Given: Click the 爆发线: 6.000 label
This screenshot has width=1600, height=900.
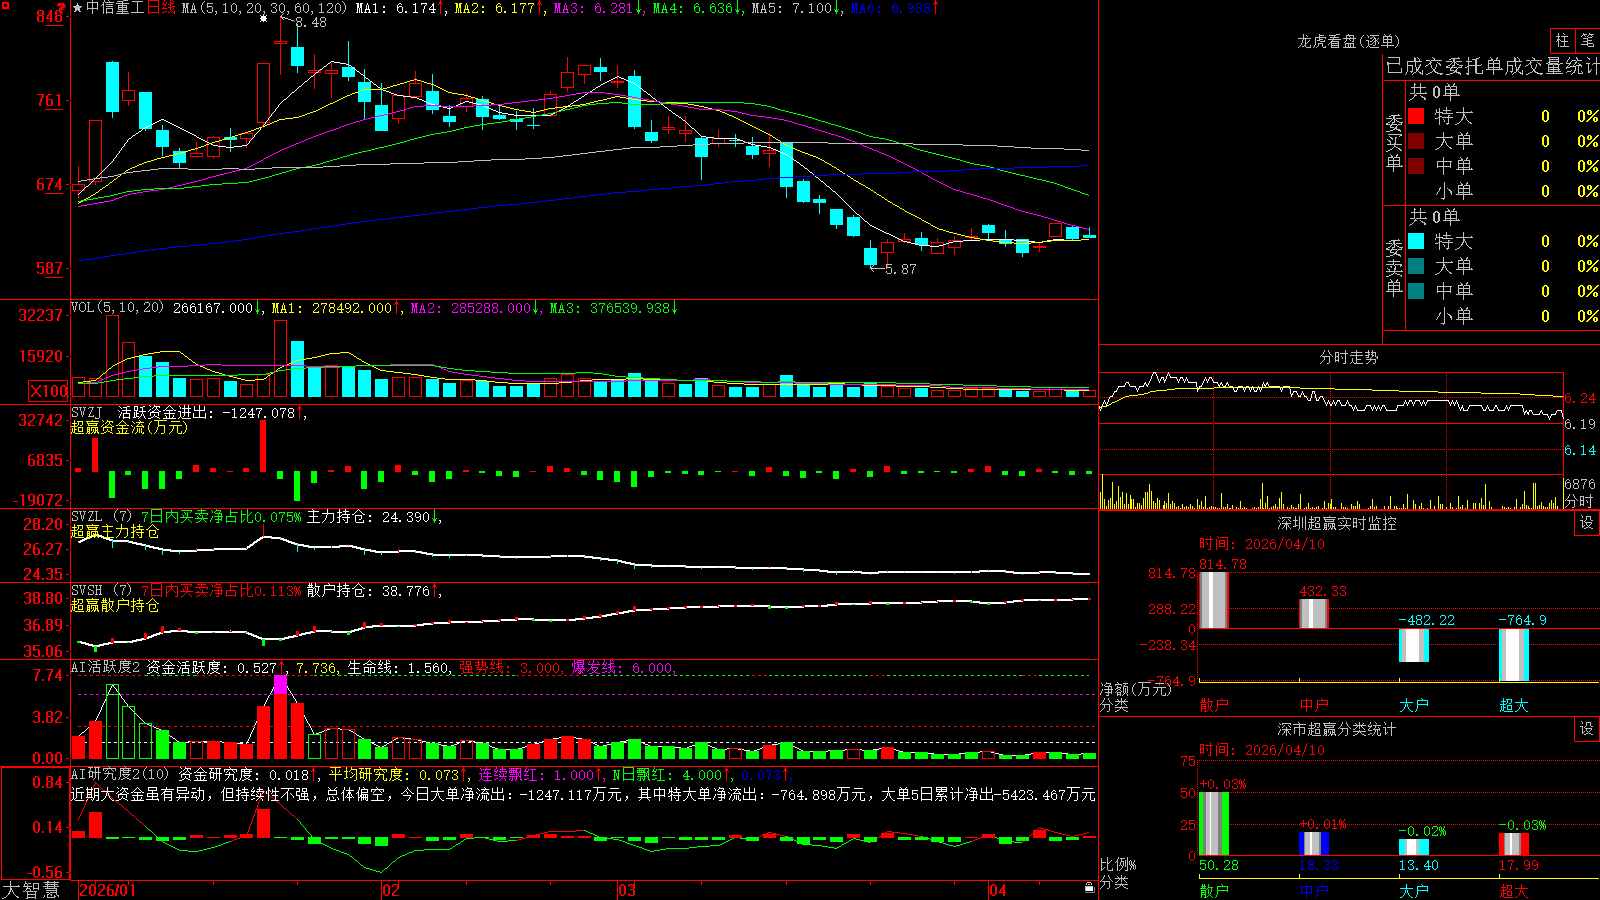Looking at the screenshot, I should (x=622, y=668).
